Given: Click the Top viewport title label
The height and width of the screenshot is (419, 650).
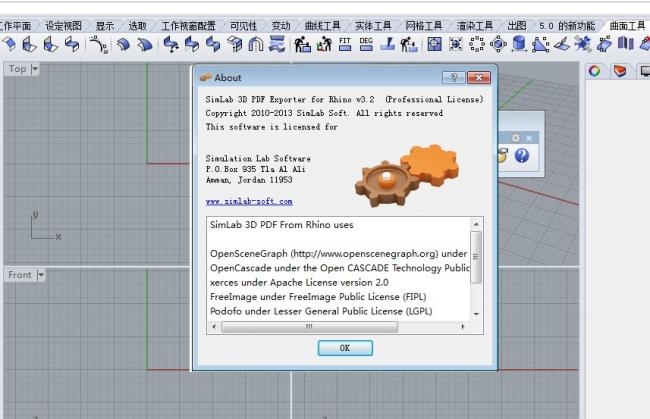Looking at the screenshot, I should (18, 69).
